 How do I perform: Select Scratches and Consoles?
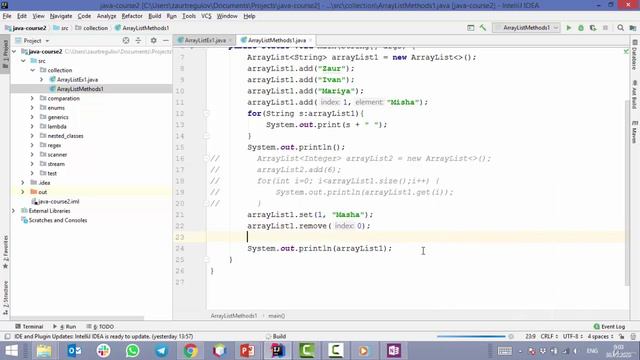58,220
